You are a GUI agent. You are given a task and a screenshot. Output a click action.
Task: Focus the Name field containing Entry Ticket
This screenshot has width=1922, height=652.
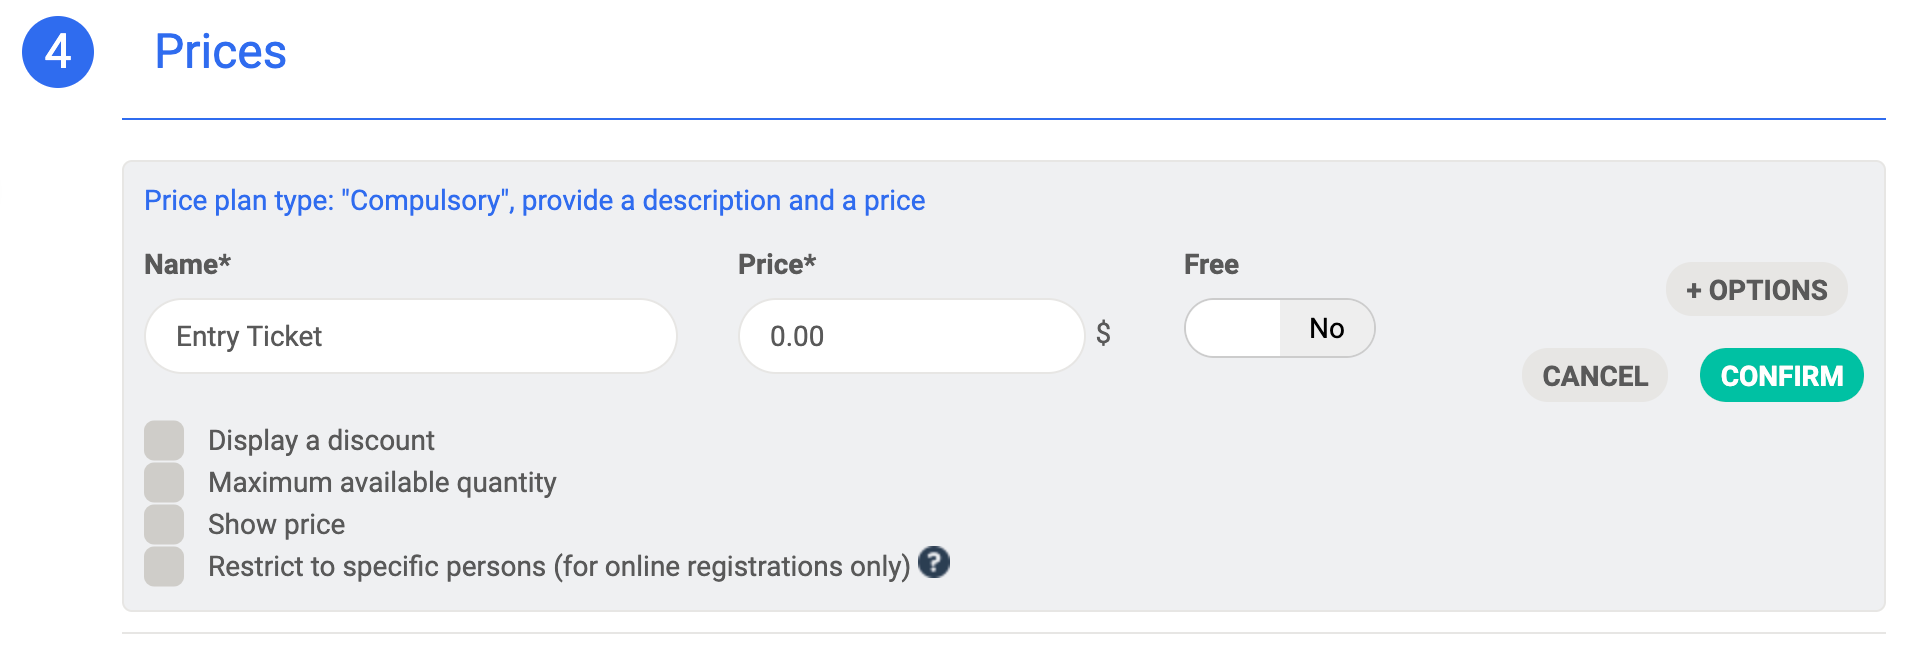pos(410,336)
